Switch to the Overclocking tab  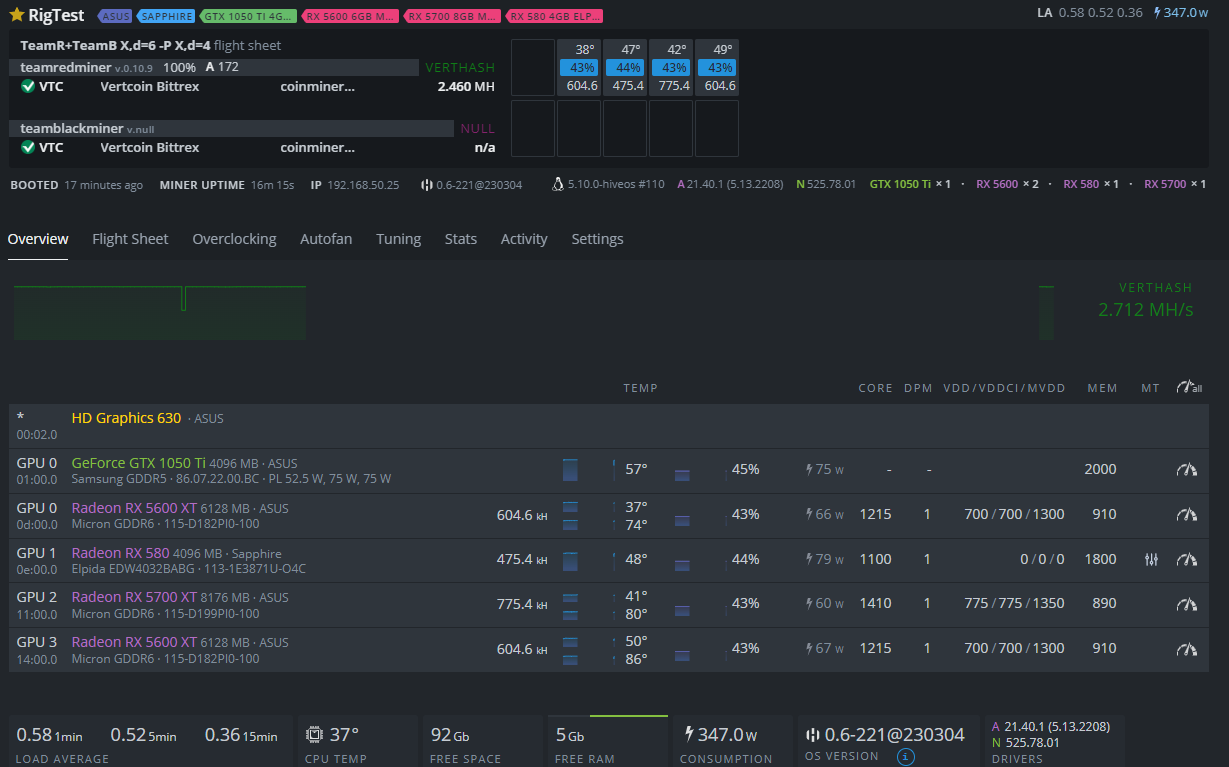point(234,239)
